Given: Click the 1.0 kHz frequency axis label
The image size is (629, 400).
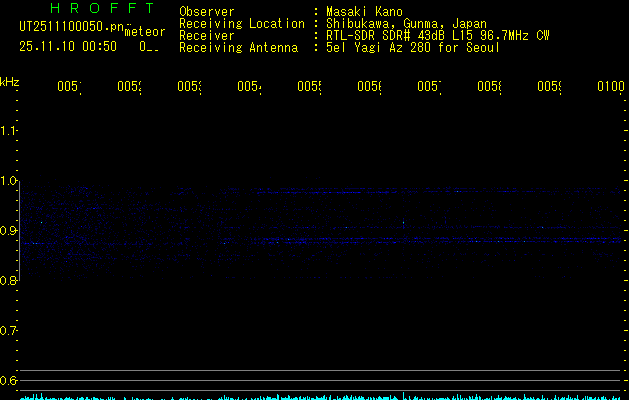Looking at the screenshot, I should pyautogui.click(x=9, y=181).
